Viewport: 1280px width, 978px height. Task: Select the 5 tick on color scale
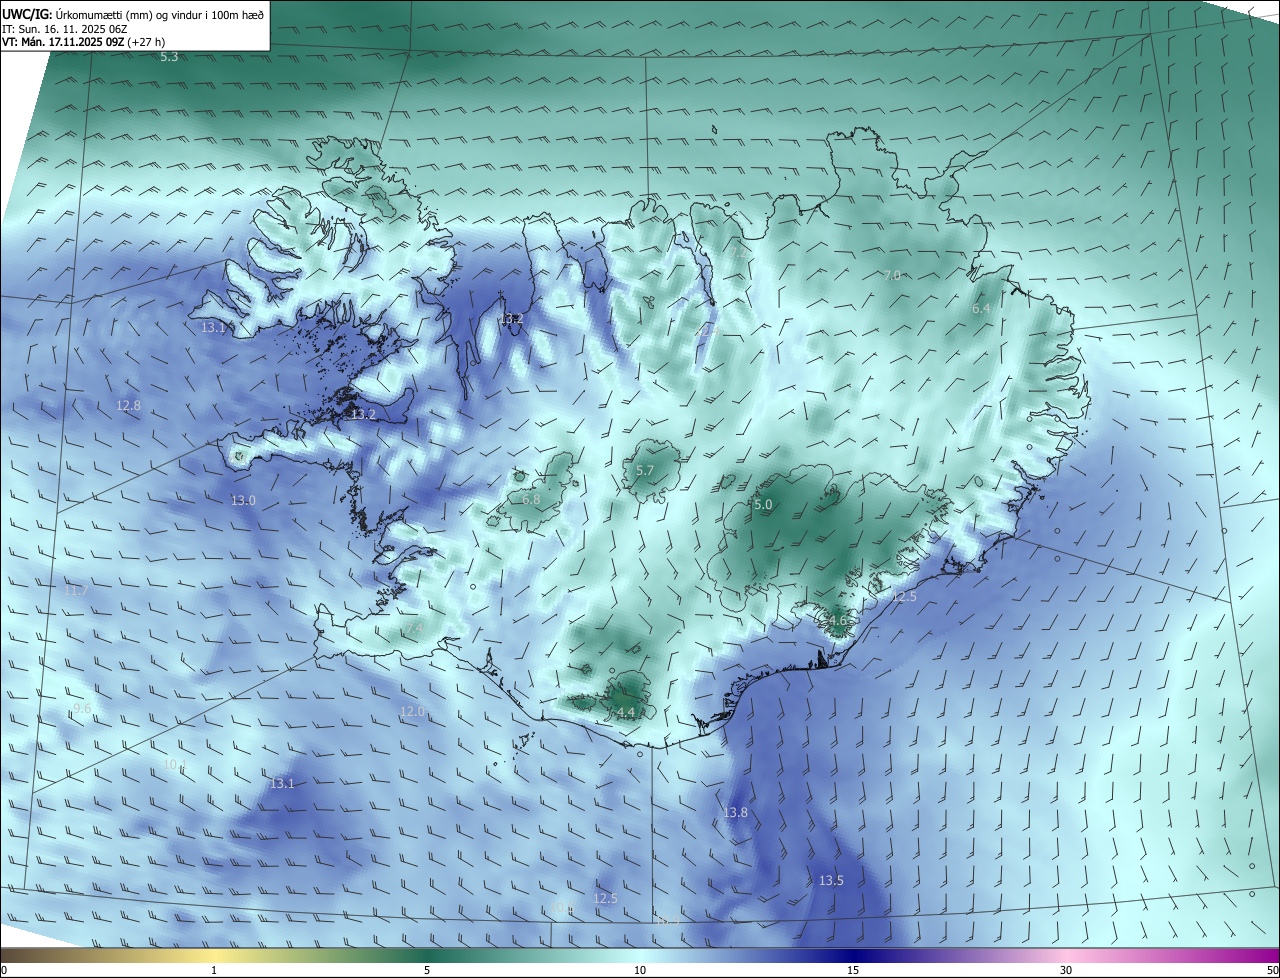pos(427,970)
